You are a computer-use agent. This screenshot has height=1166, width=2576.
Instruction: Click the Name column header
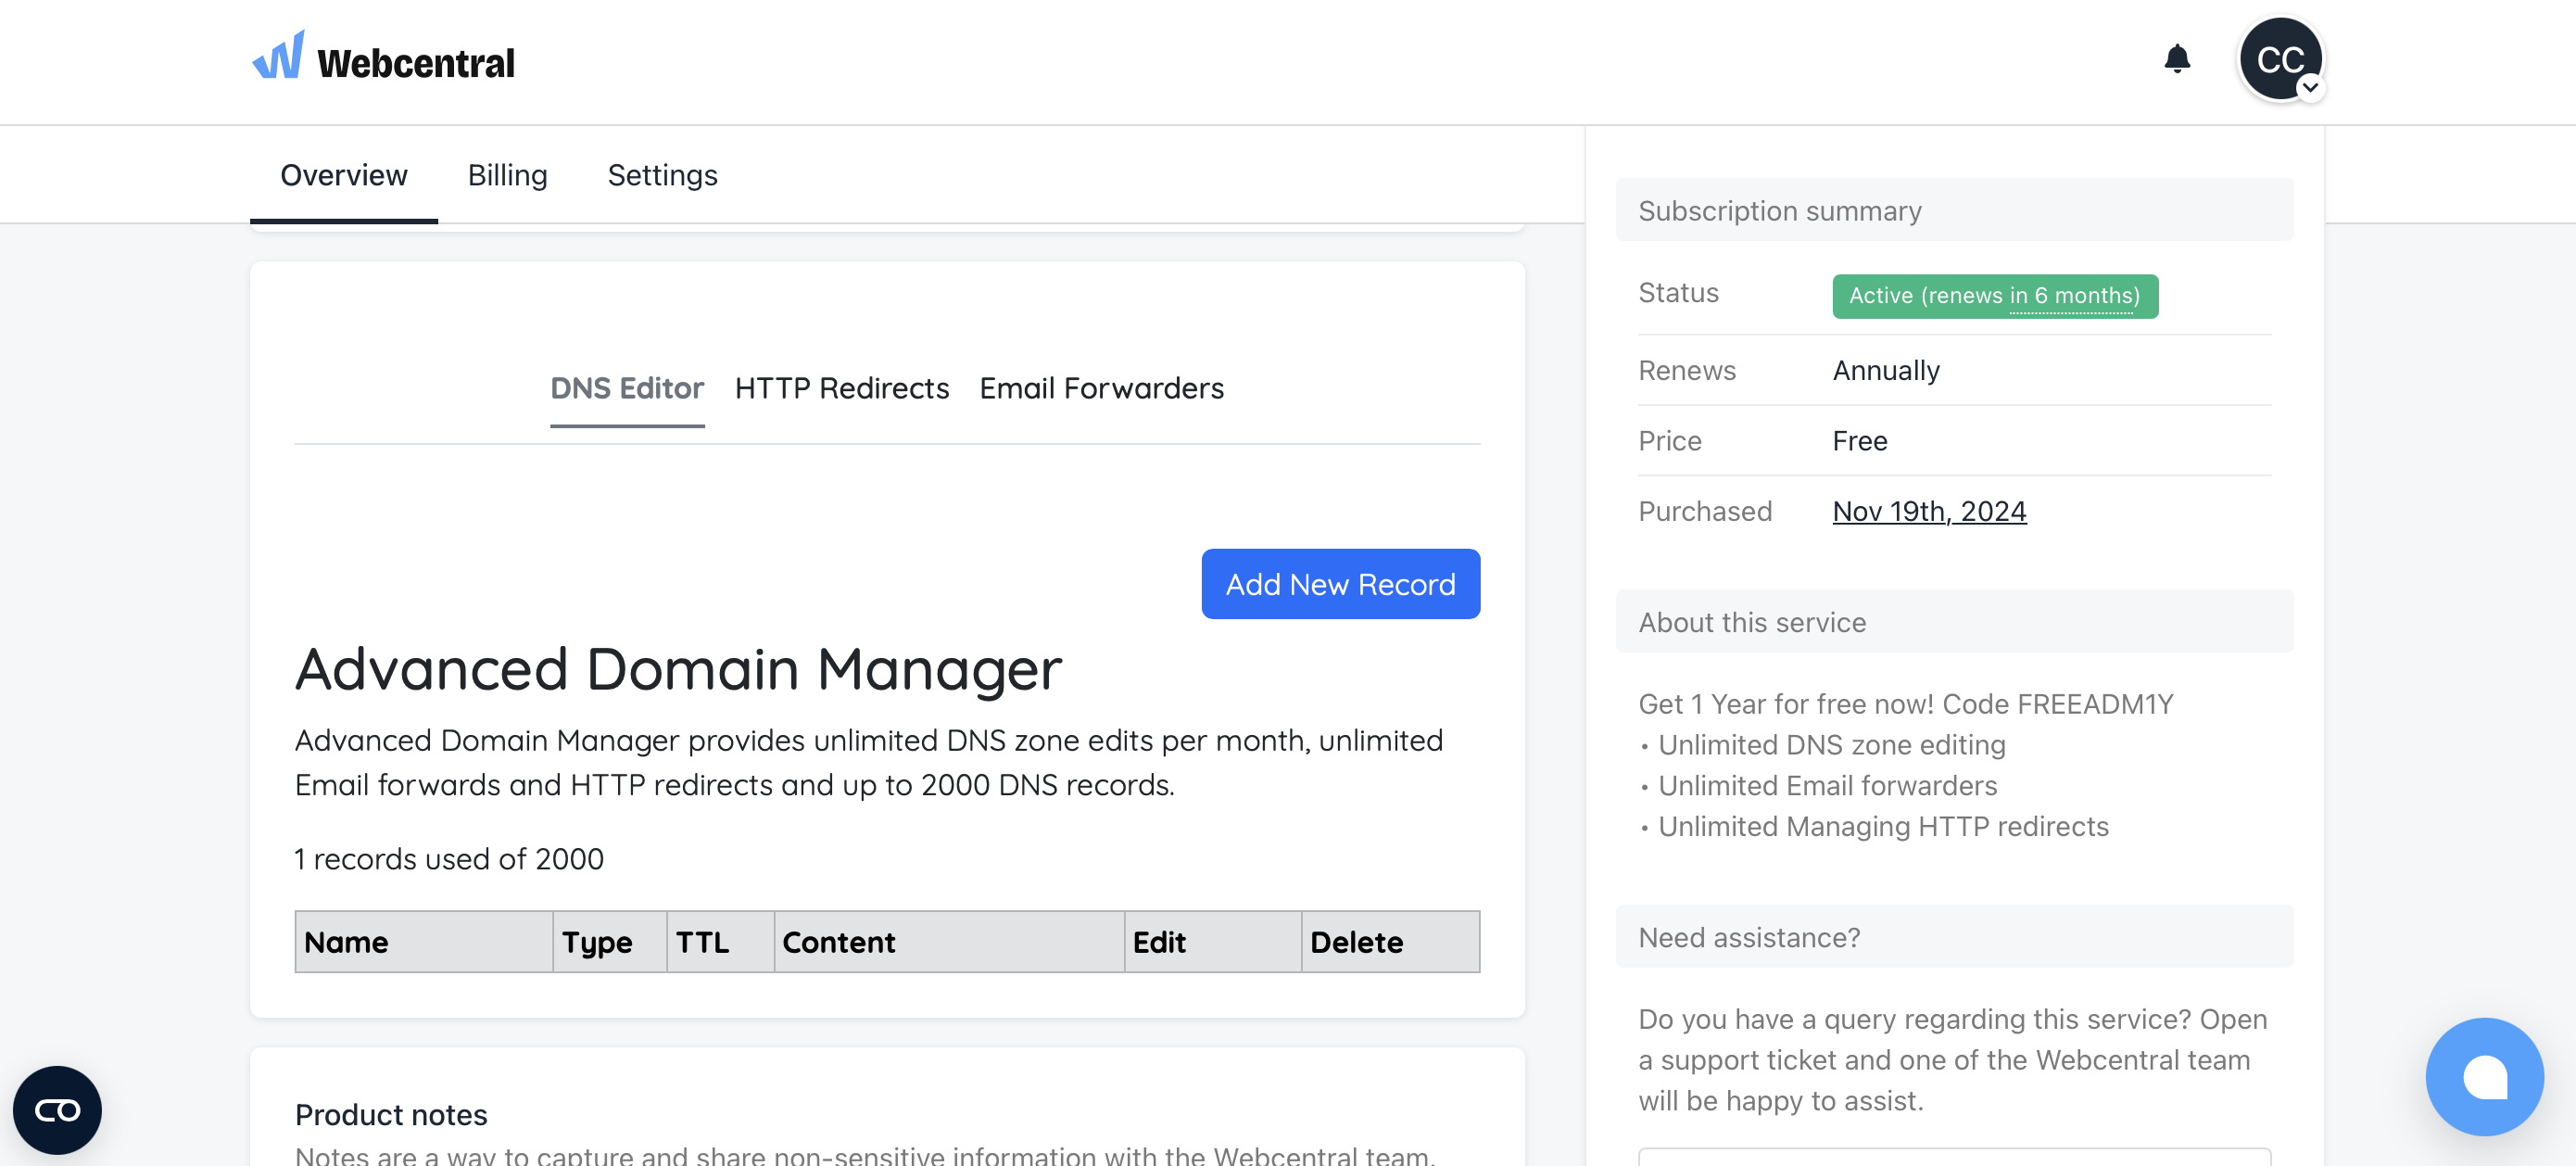346,941
